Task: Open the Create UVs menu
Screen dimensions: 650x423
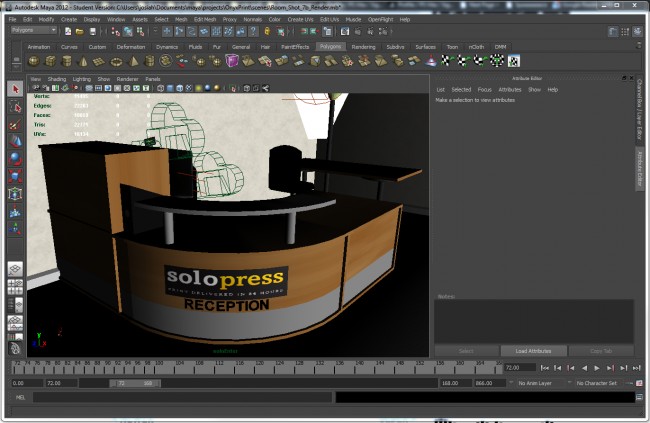Action: 301,19
